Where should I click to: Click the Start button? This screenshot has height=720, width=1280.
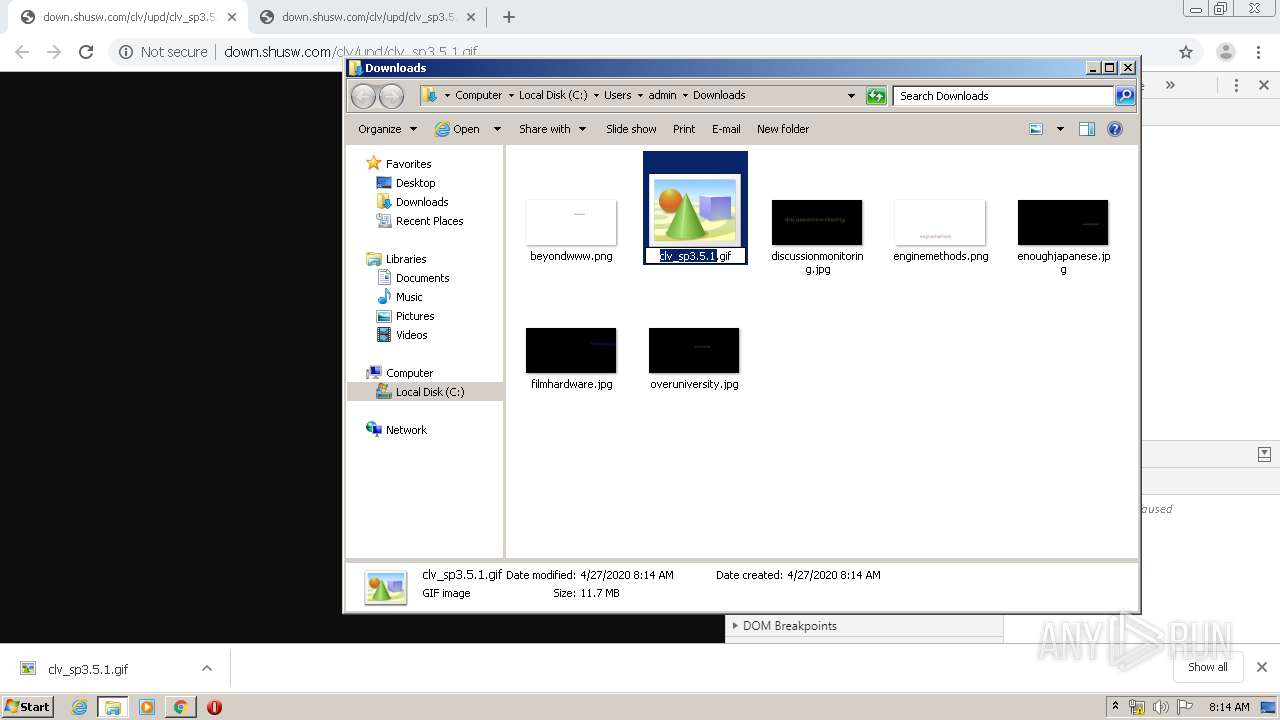pos(27,707)
